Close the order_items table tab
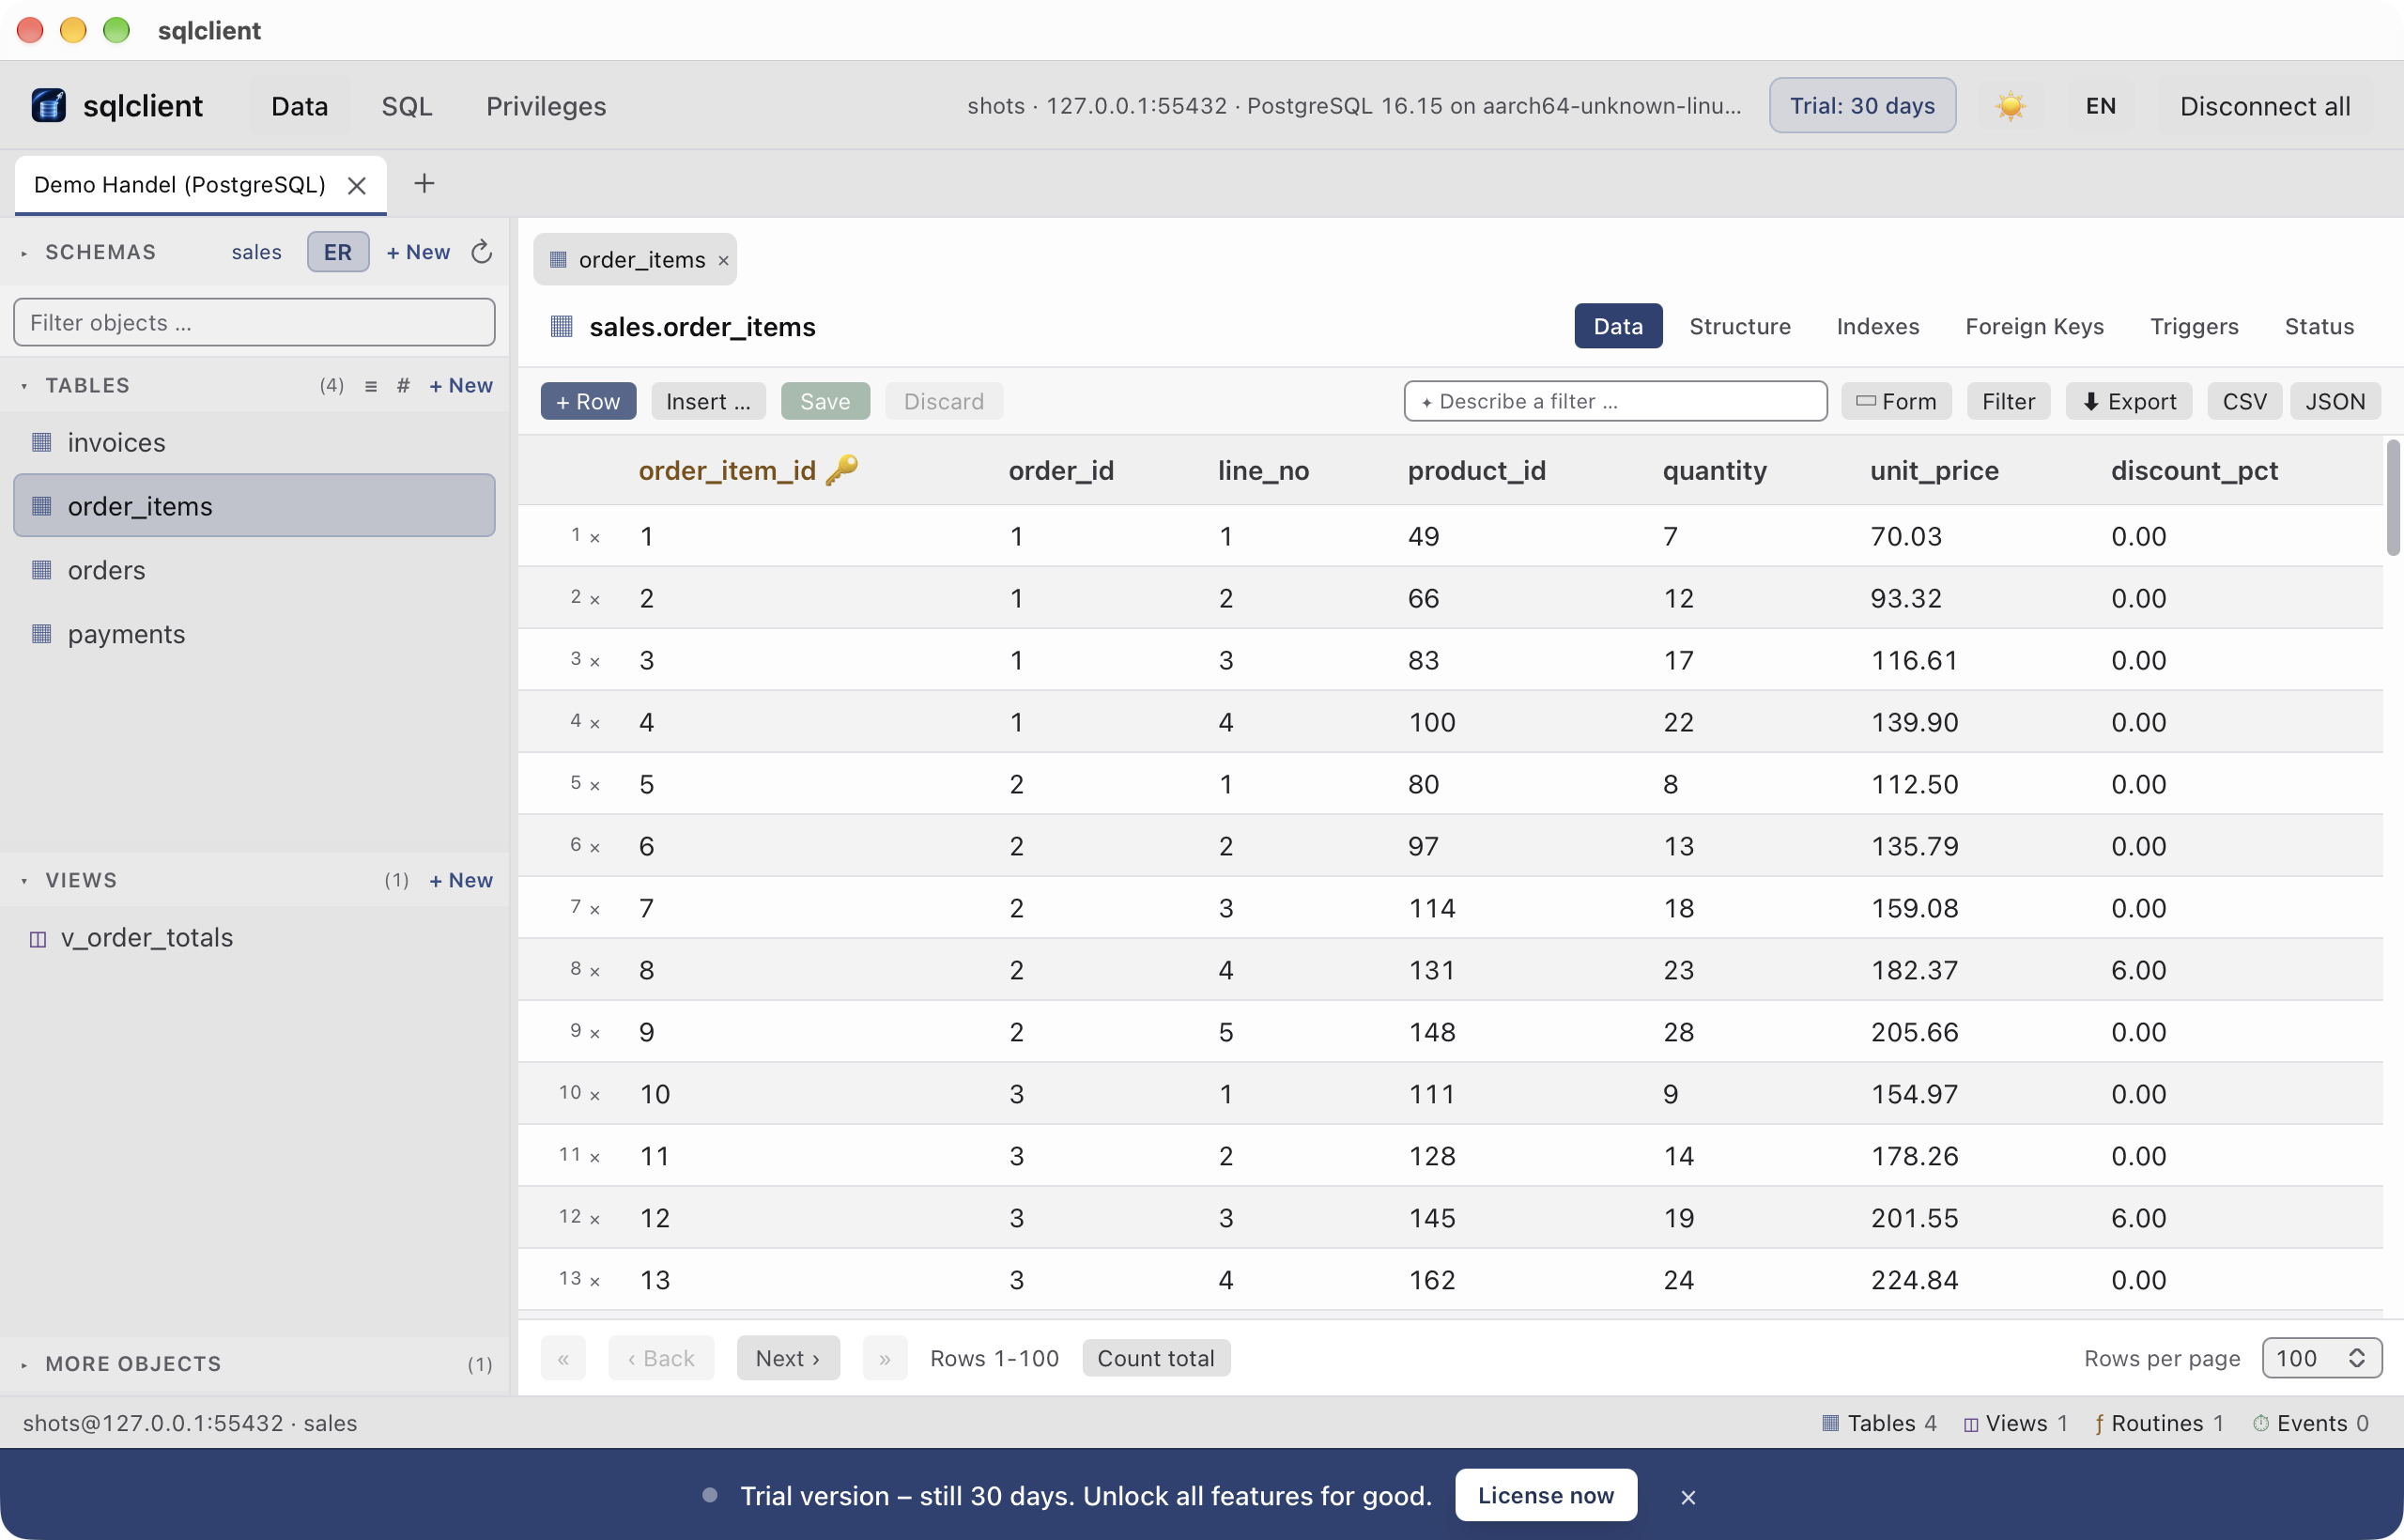2404x1540 pixels. 723,260
